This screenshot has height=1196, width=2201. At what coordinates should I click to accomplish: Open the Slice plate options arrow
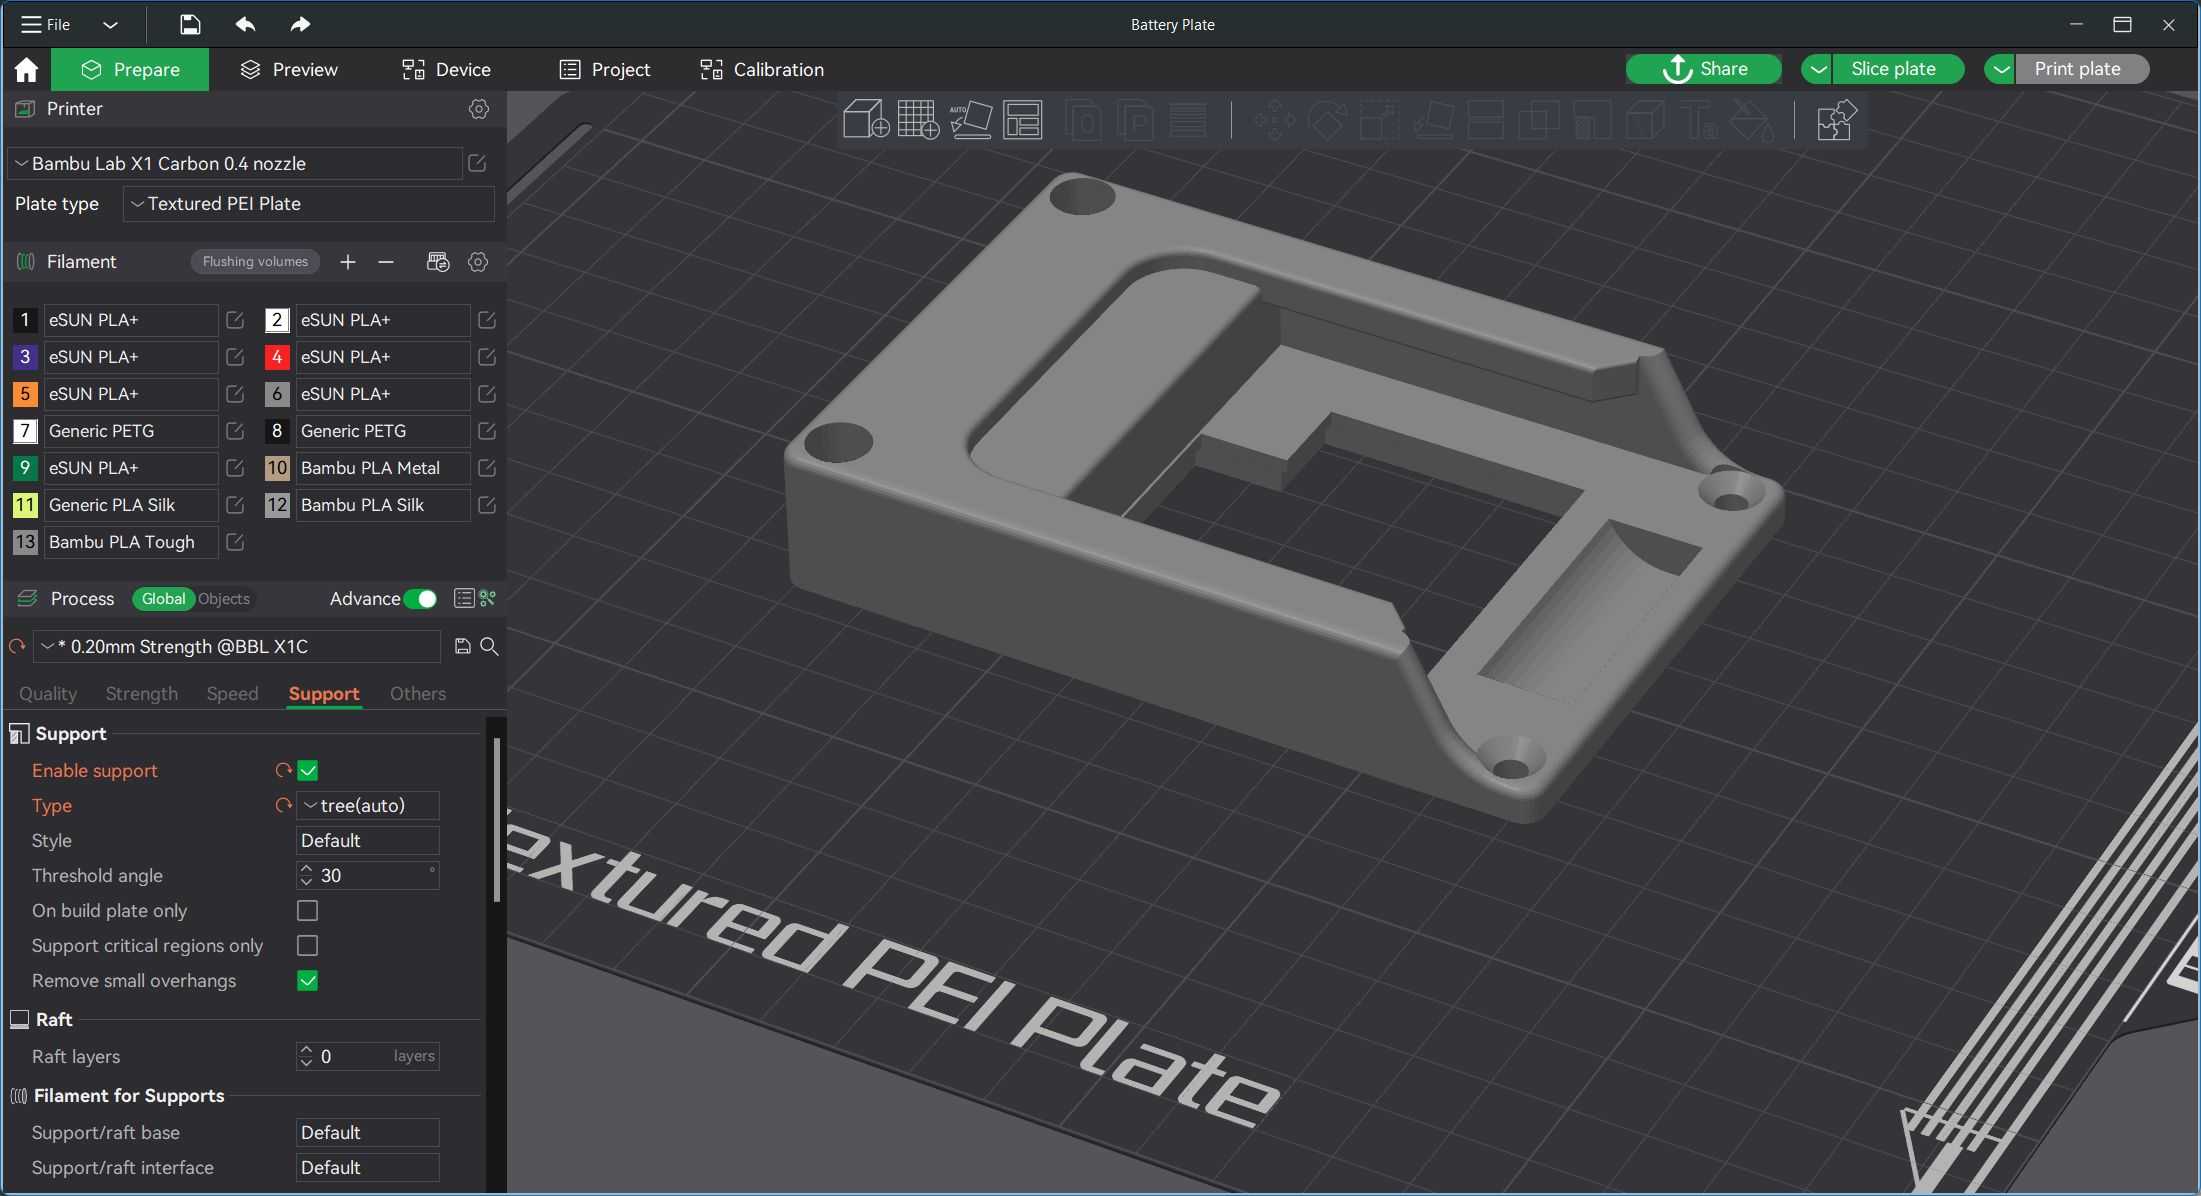1817,69
